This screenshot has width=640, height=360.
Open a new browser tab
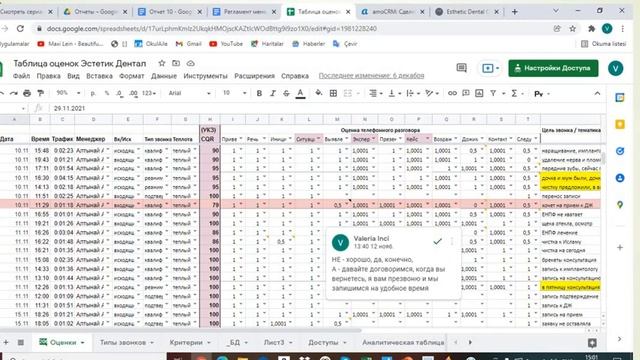point(514,12)
